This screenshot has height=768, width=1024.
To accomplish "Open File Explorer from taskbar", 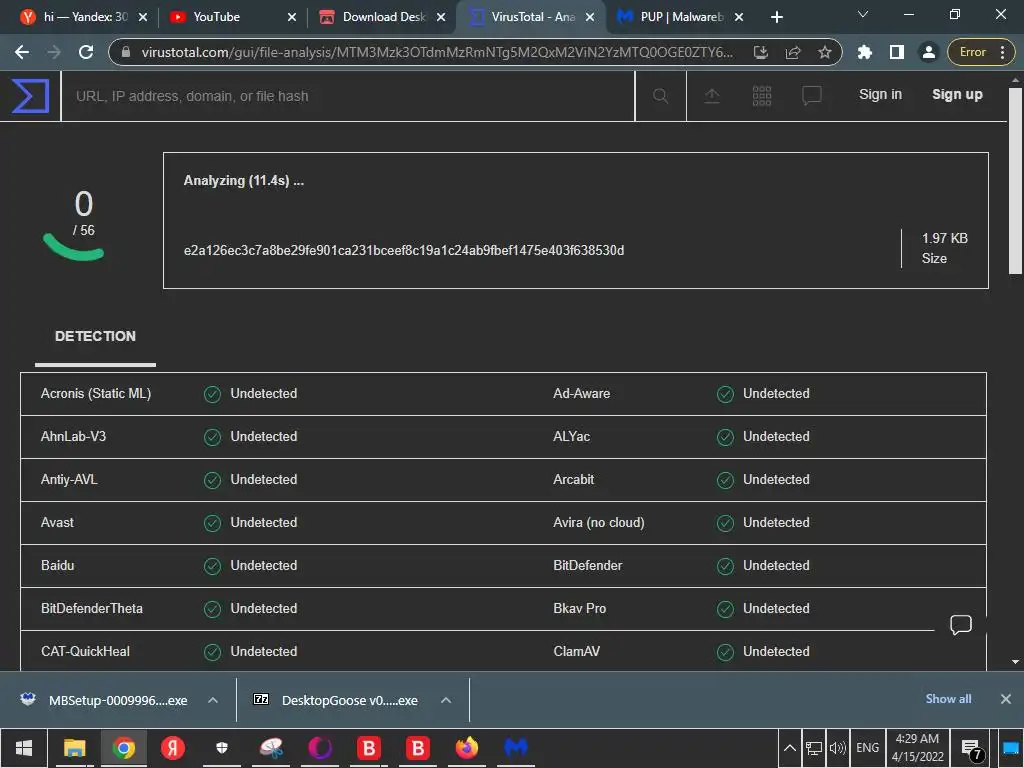I will [74, 748].
